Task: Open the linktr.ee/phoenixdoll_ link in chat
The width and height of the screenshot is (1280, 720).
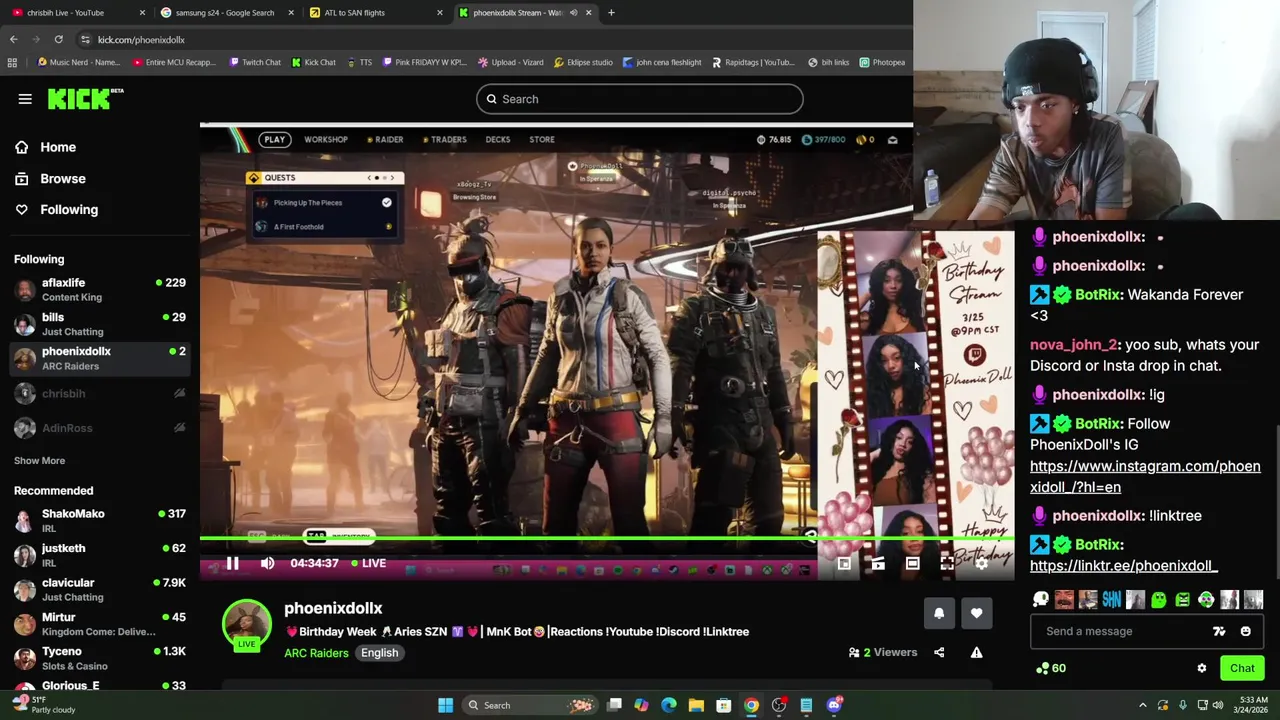Action: coord(1123,566)
